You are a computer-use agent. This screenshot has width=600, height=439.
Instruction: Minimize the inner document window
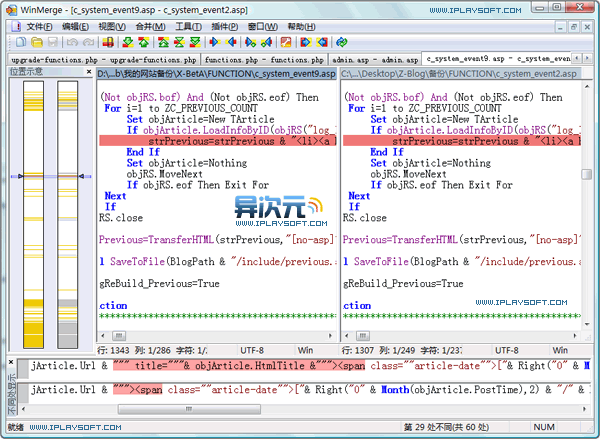tap(560, 27)
